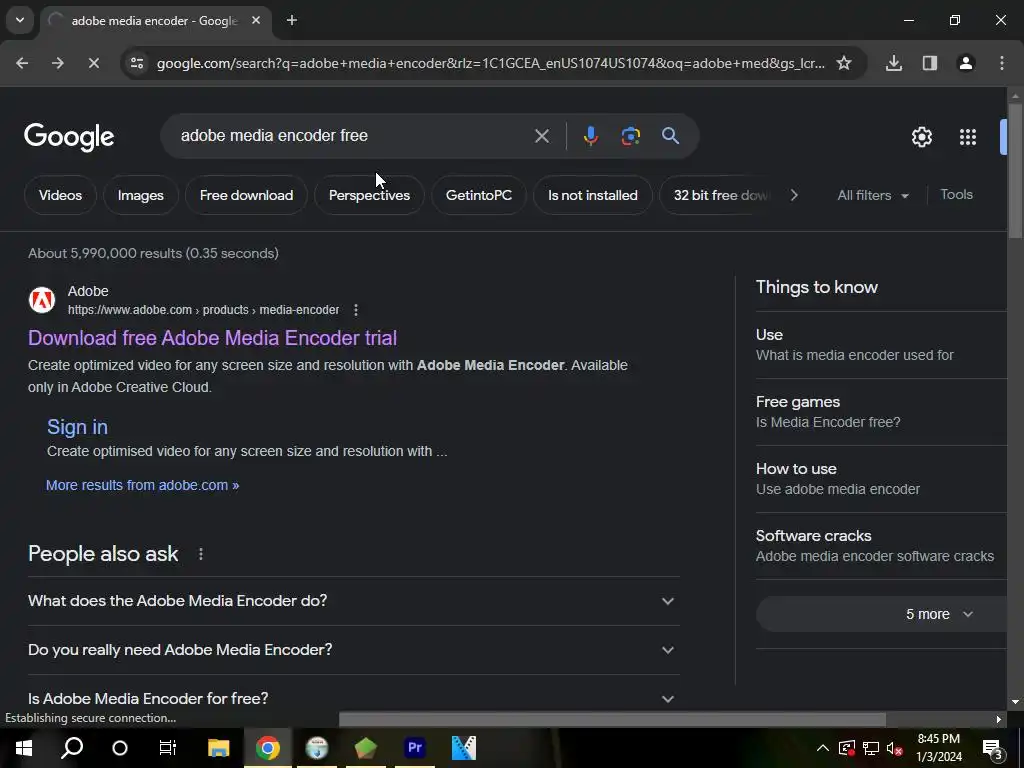The height and width of the screenshot is (768, 1024).
Task: View site information icon in address bar
Action: 136,63
